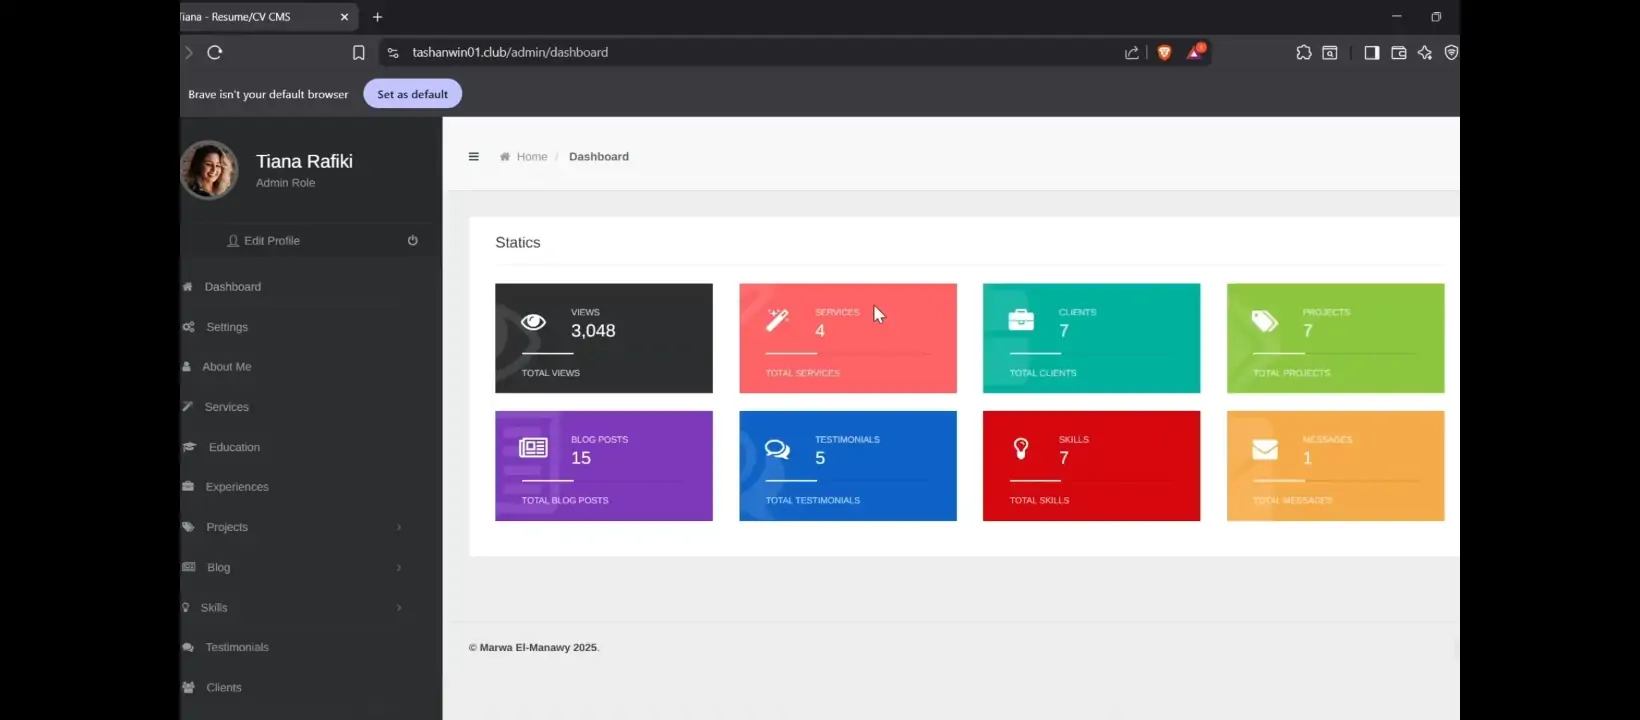Image resolution: width=1640 pixels, height=720 pixels.
Task: Click the tags icon on Projects card
Action: (x=1265, y=320)
